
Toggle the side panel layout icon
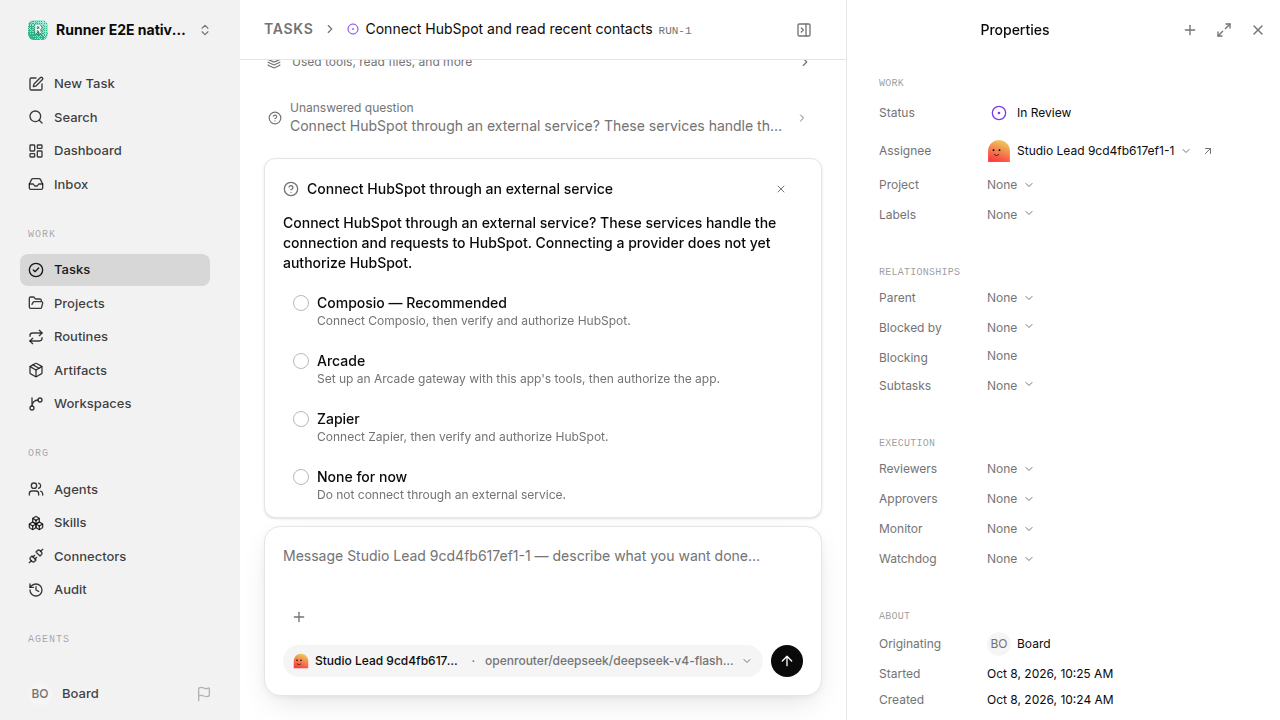804,30
